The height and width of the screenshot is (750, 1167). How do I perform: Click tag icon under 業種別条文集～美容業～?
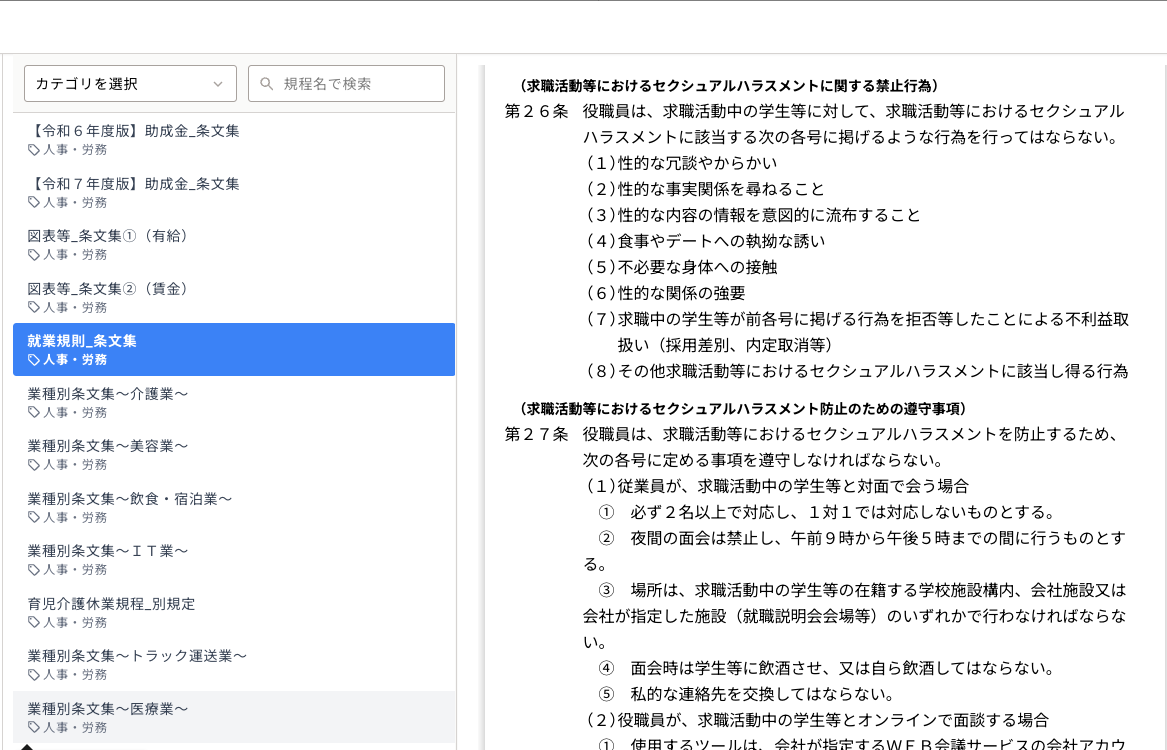point(34,465)
